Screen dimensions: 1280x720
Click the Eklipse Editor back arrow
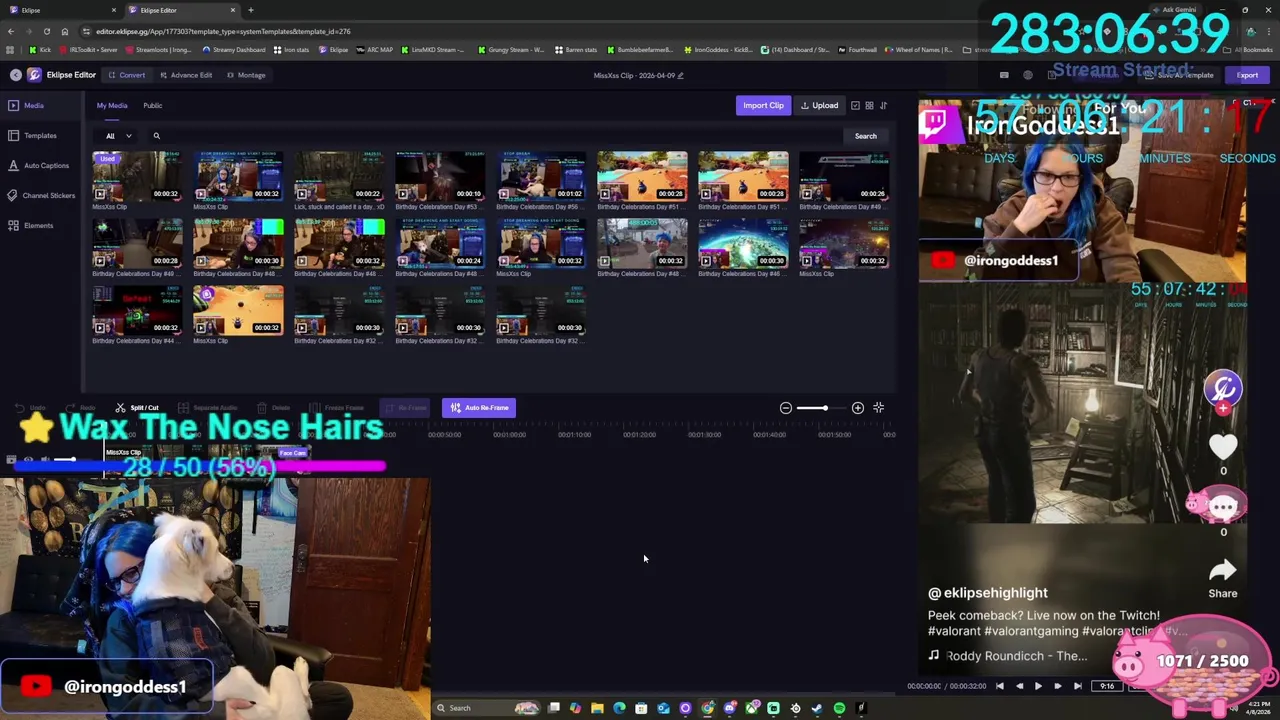pyautogui.click(x=15, y=75)
